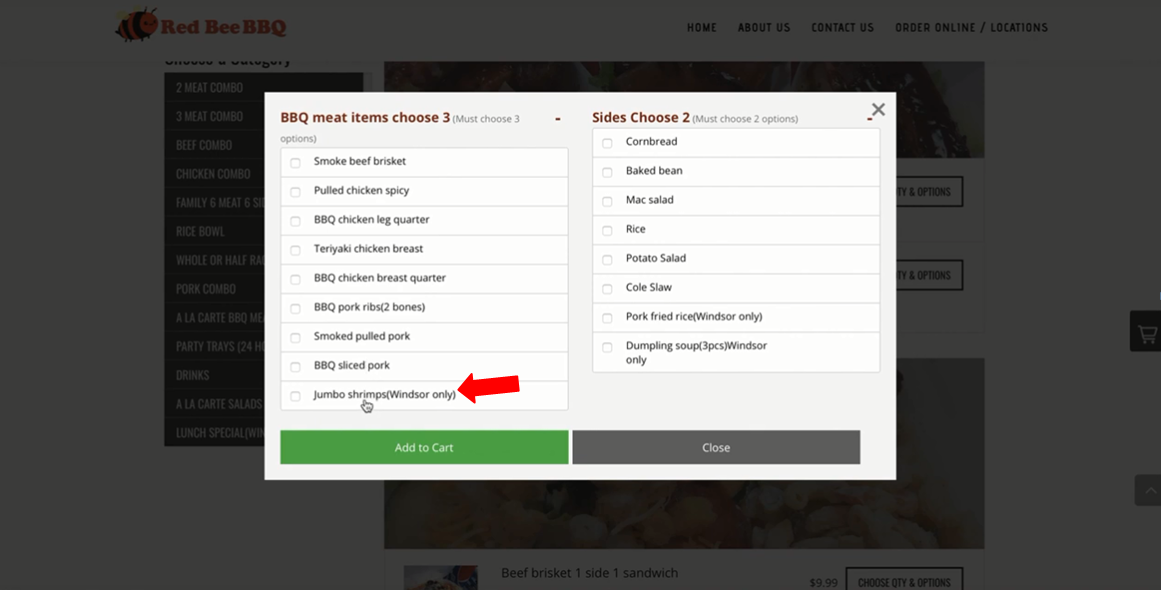The width and height of the screenshot is (1161, 590).
Task: Select Dumpling soup (3pcs) Windsor only
Action: tap(606, 351)
